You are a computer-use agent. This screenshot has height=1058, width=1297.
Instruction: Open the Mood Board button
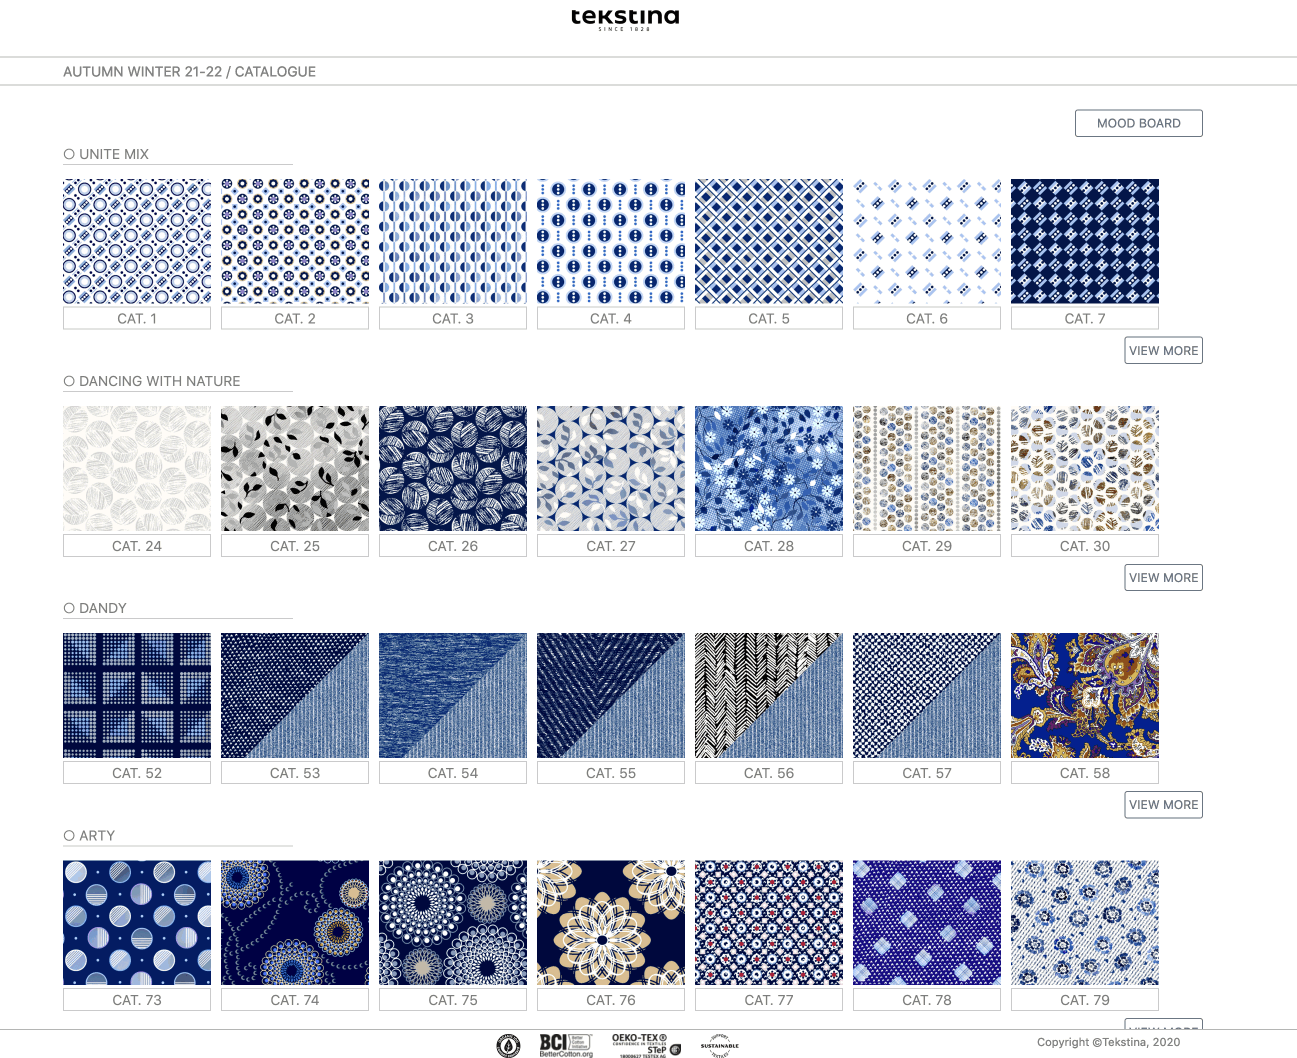1138,123
